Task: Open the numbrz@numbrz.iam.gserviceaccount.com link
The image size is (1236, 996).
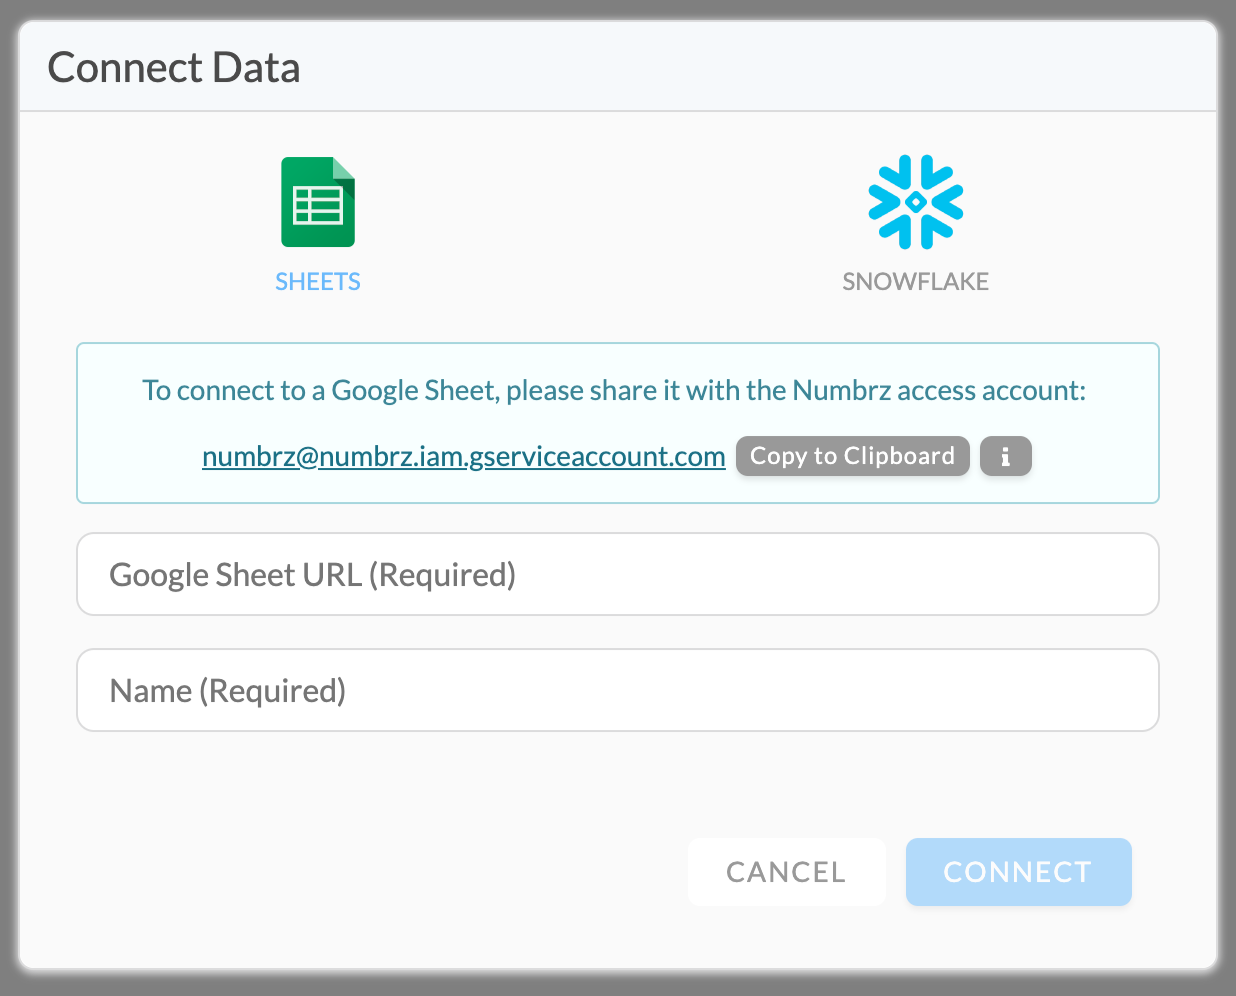Action: tap(463, 456)
